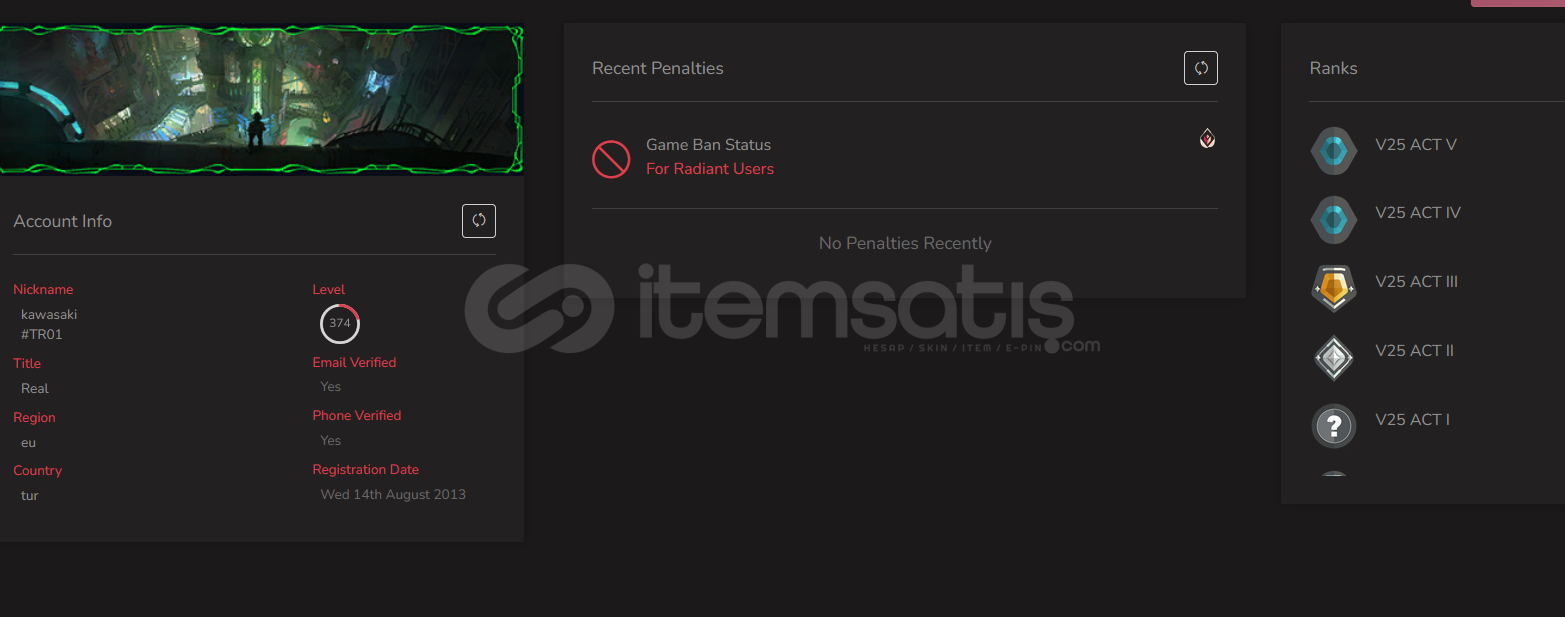Click the No Penalties Recently message

coord(905,243)
